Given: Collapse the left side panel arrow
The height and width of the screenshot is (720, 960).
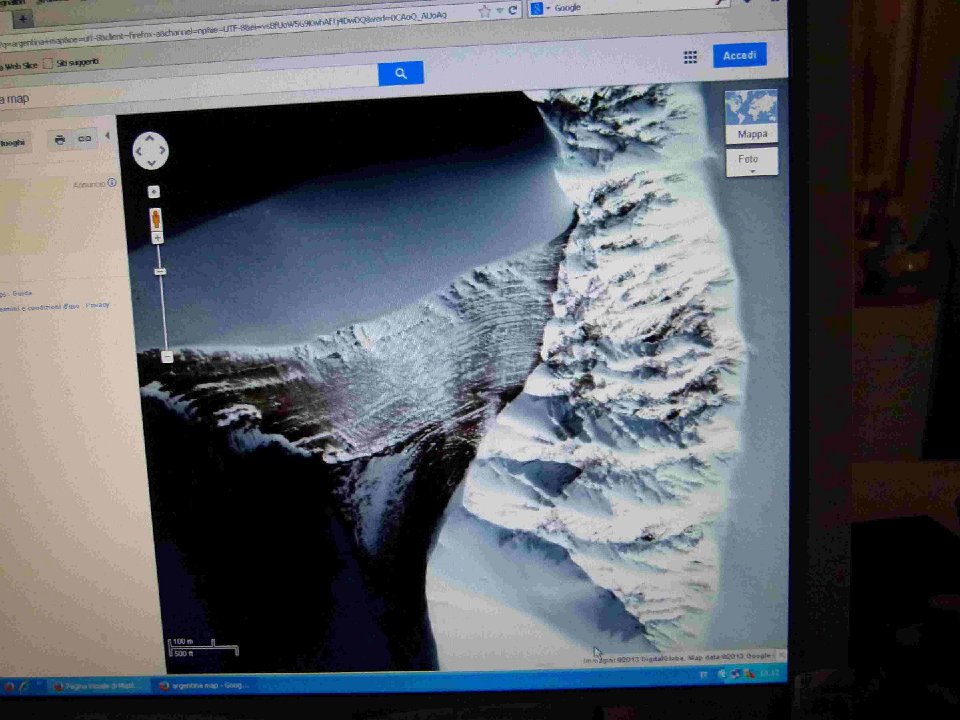Looking at the screenshot, I should 108,136.
